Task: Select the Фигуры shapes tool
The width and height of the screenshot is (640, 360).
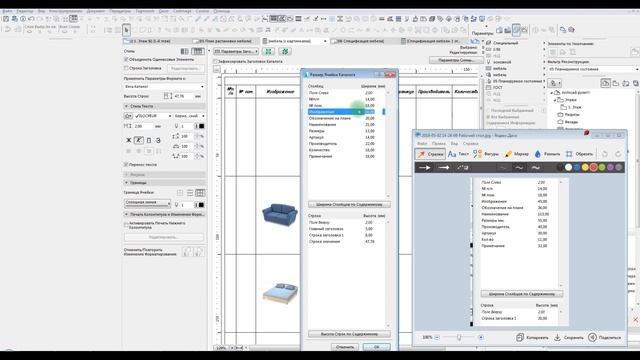Action: click(x=486, y=154)
